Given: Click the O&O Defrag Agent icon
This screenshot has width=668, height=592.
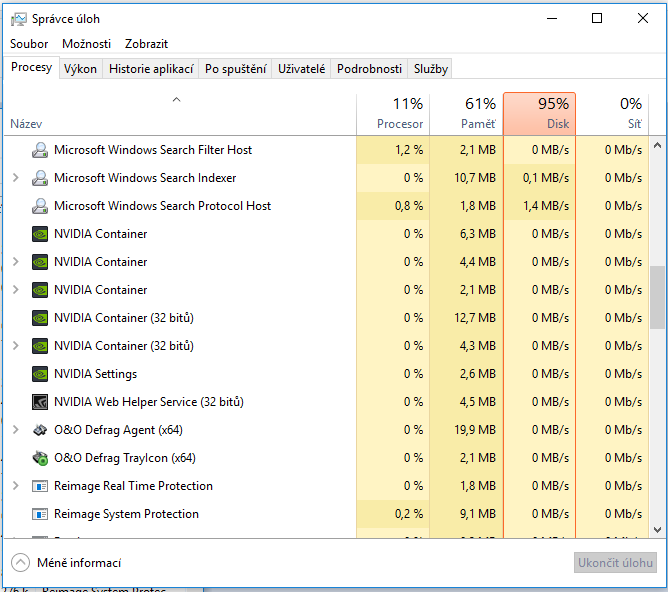Looking at the screenshot, I should coord(40,430).
